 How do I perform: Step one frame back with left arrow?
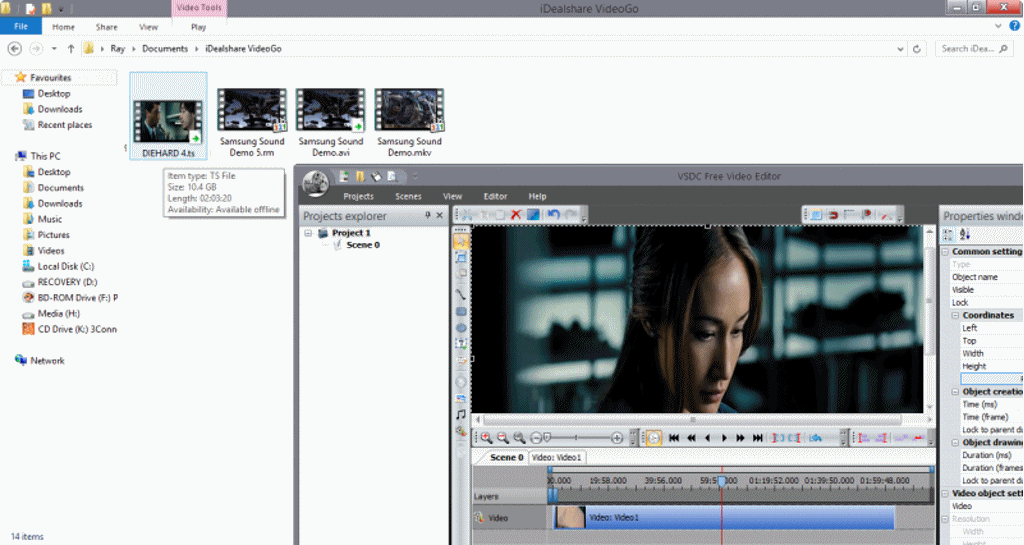tap(707, 438)
